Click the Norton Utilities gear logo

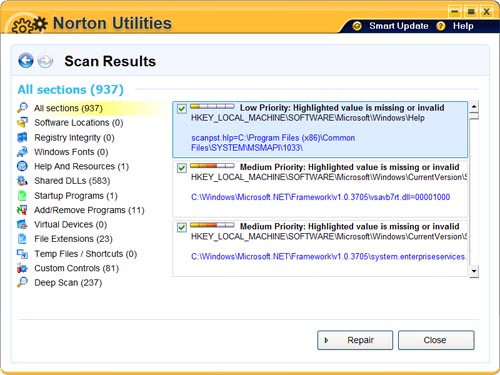[x=29, y=25]
